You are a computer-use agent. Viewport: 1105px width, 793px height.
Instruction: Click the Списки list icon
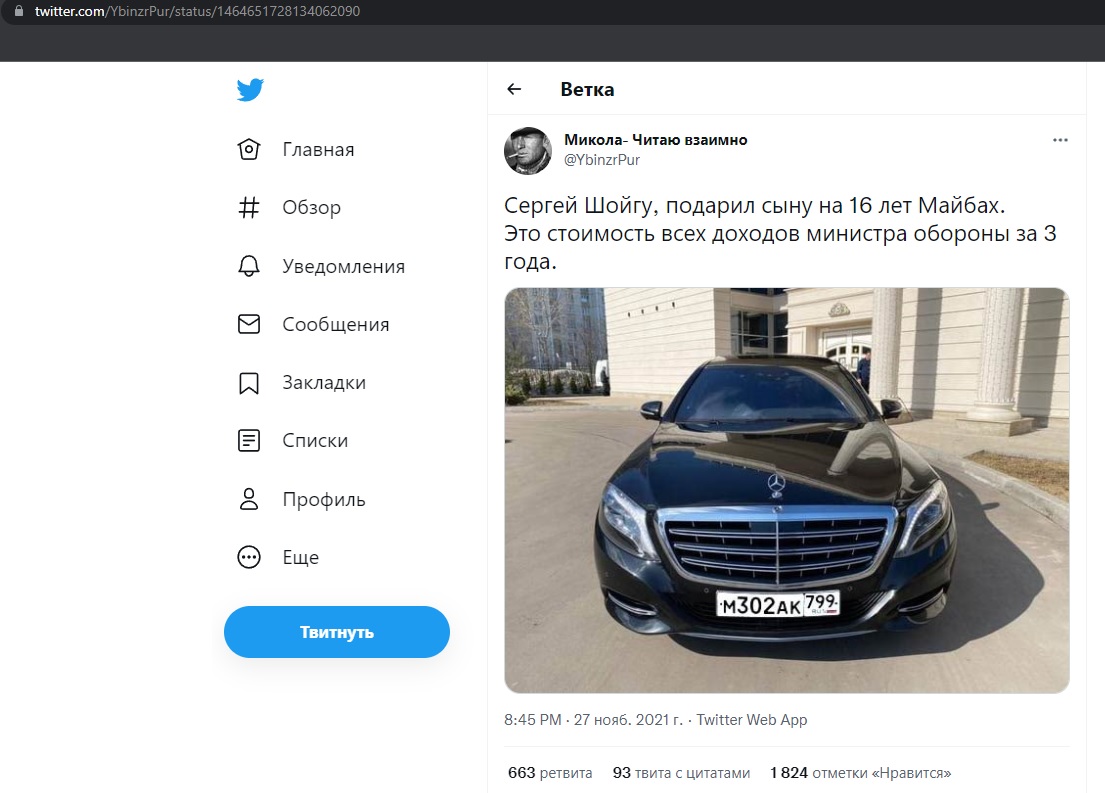point(248,441)
